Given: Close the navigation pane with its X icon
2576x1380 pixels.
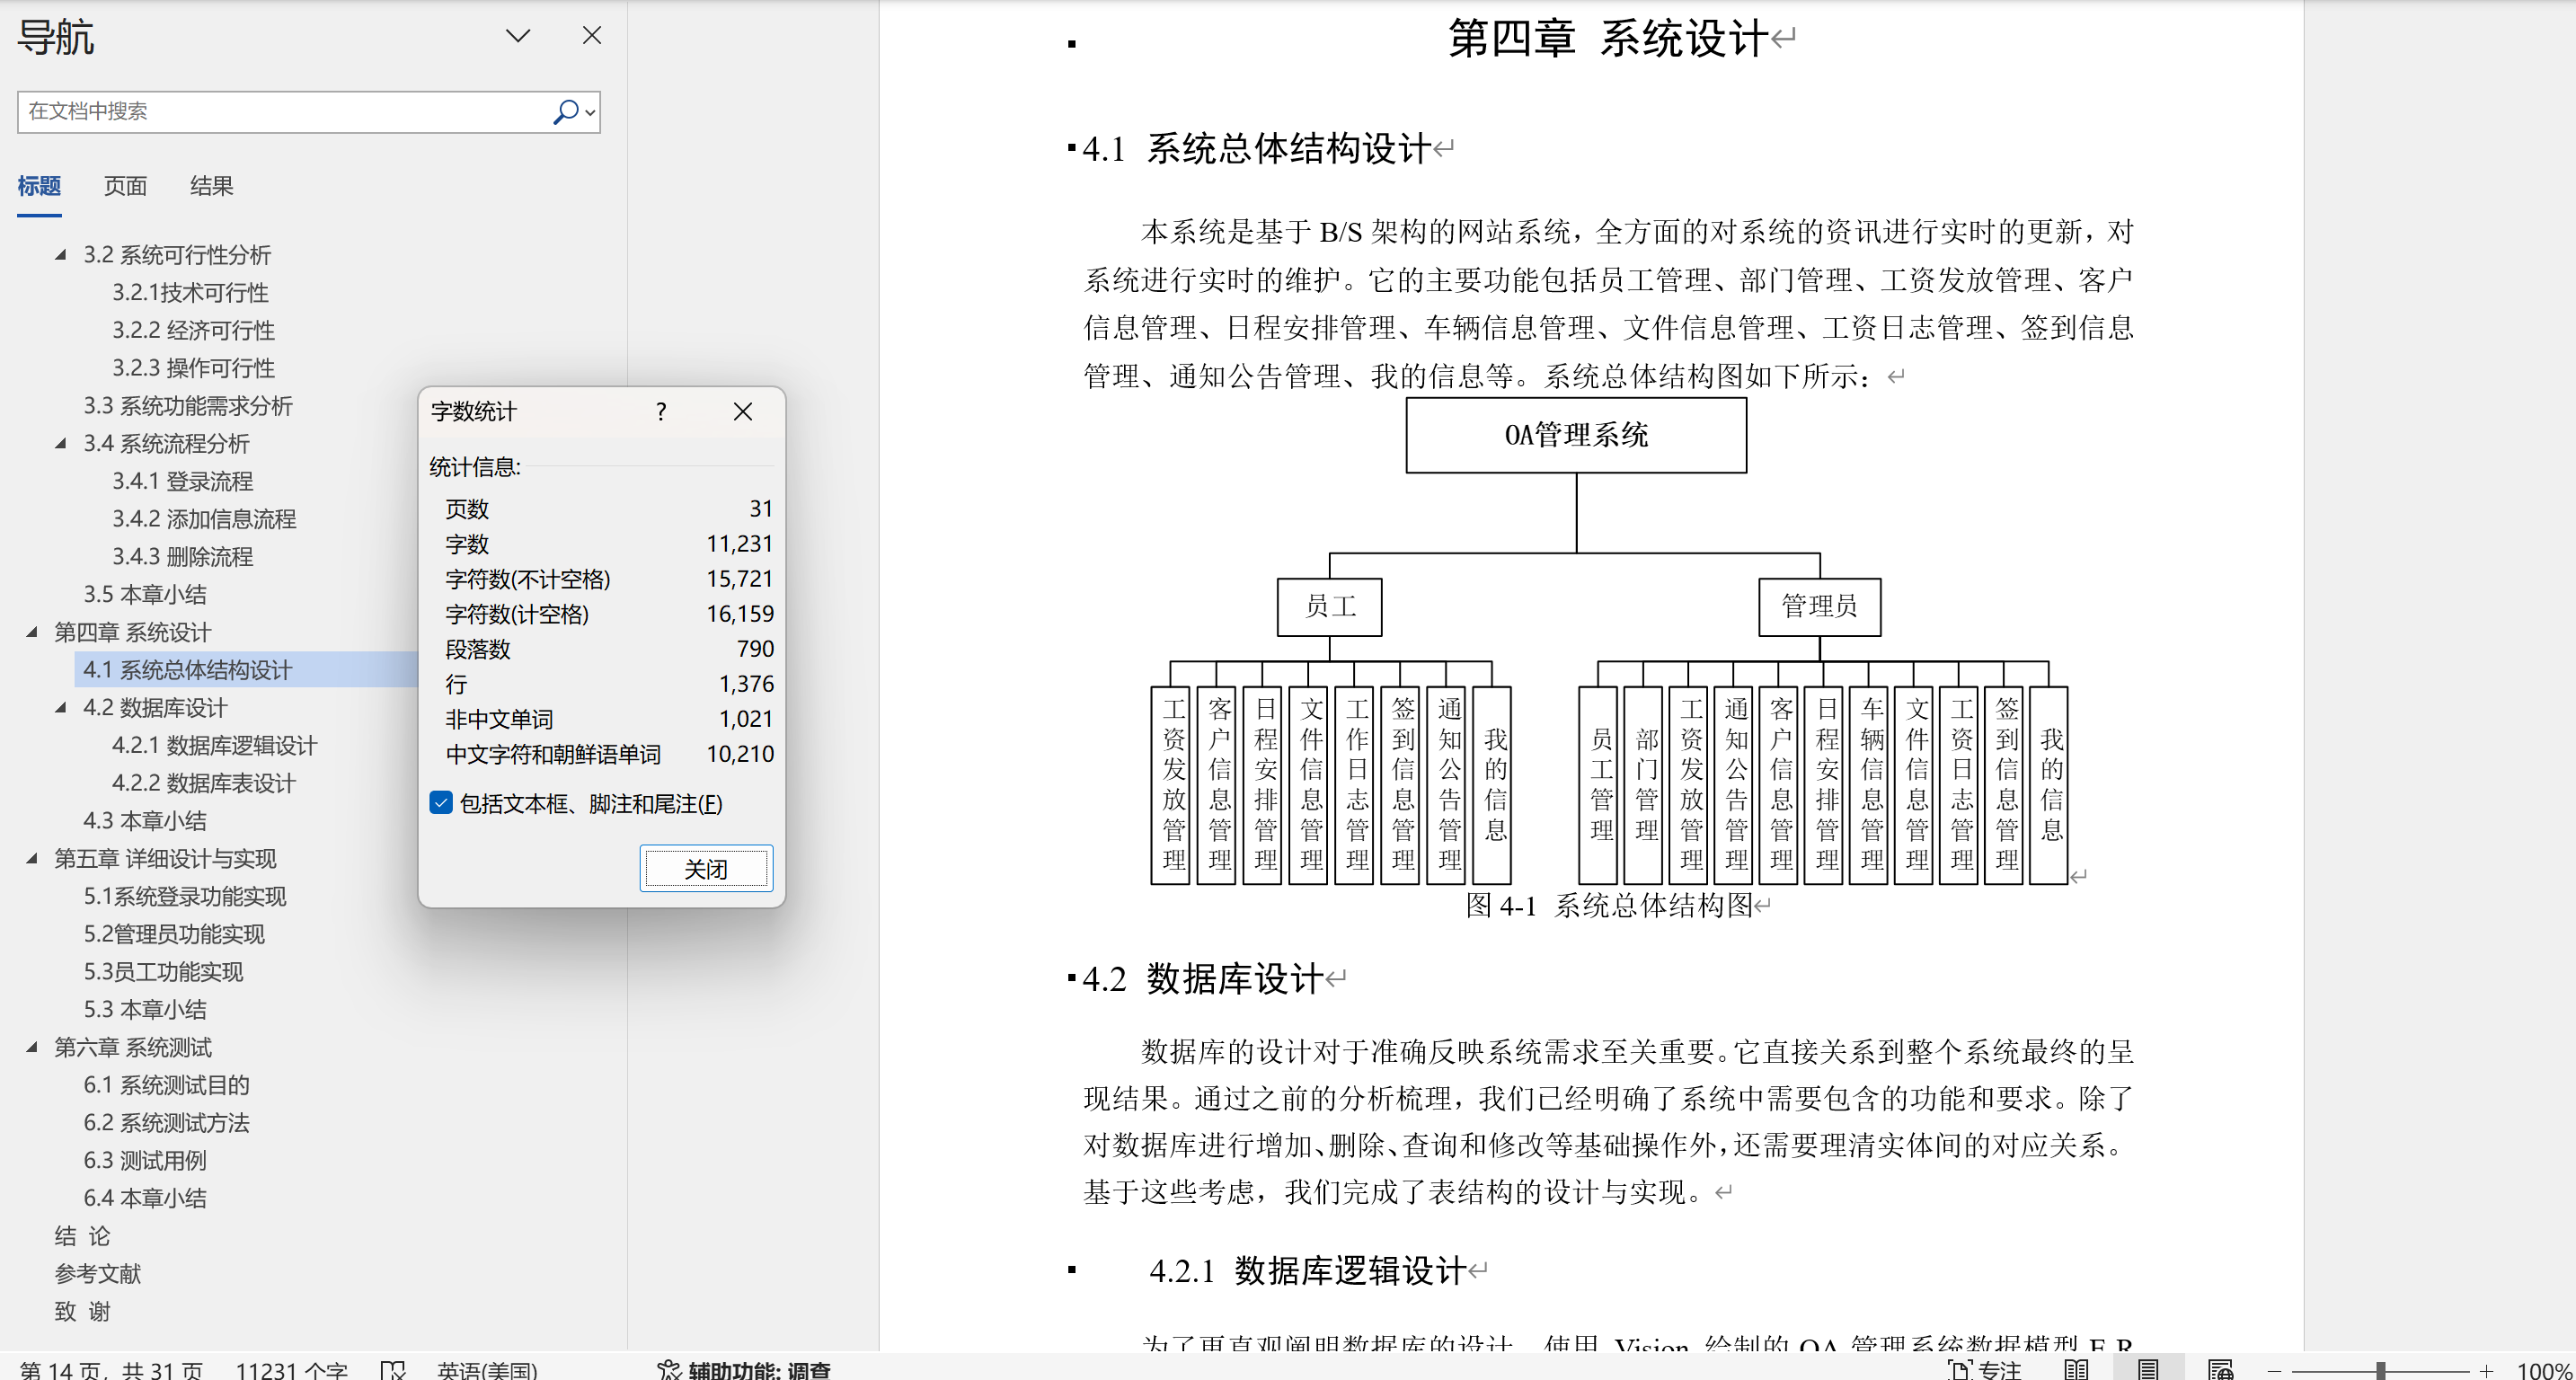Looking at the screenshot, I should click(592, 36).
